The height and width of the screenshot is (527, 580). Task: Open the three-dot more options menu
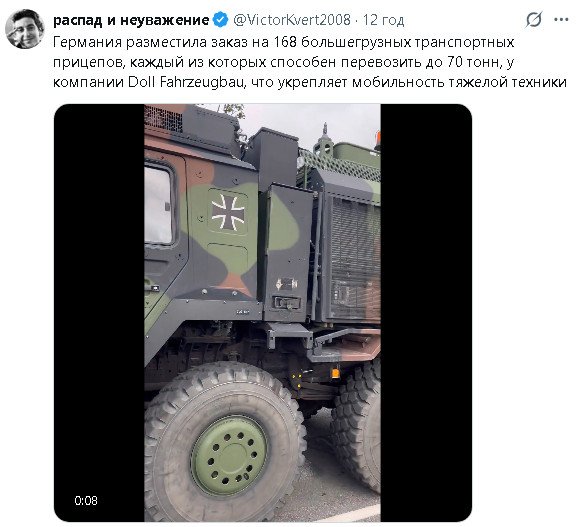(561, 20)
